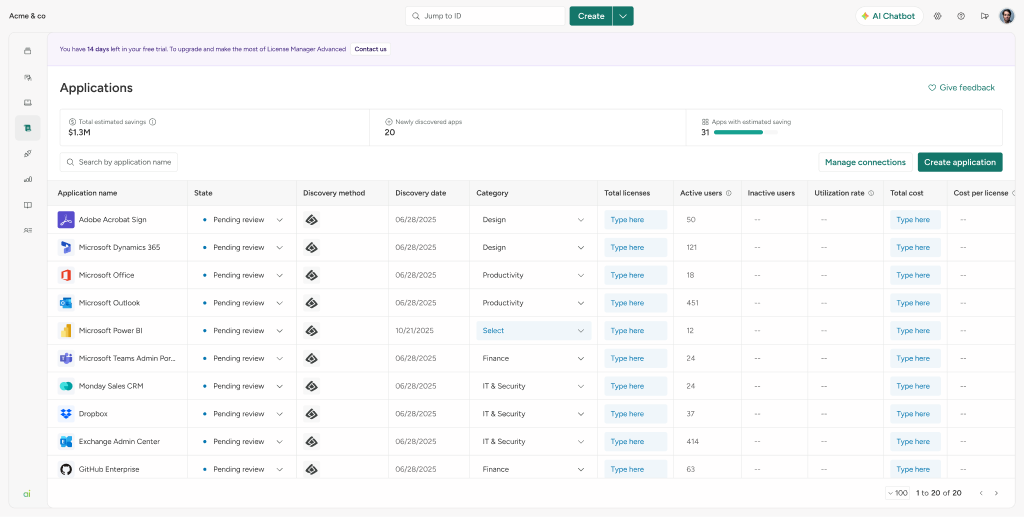Click the Monday Sales CRM app icon
Image resolution: width=1024 pixels, height=517 pixels.
[x=66, y=386]
